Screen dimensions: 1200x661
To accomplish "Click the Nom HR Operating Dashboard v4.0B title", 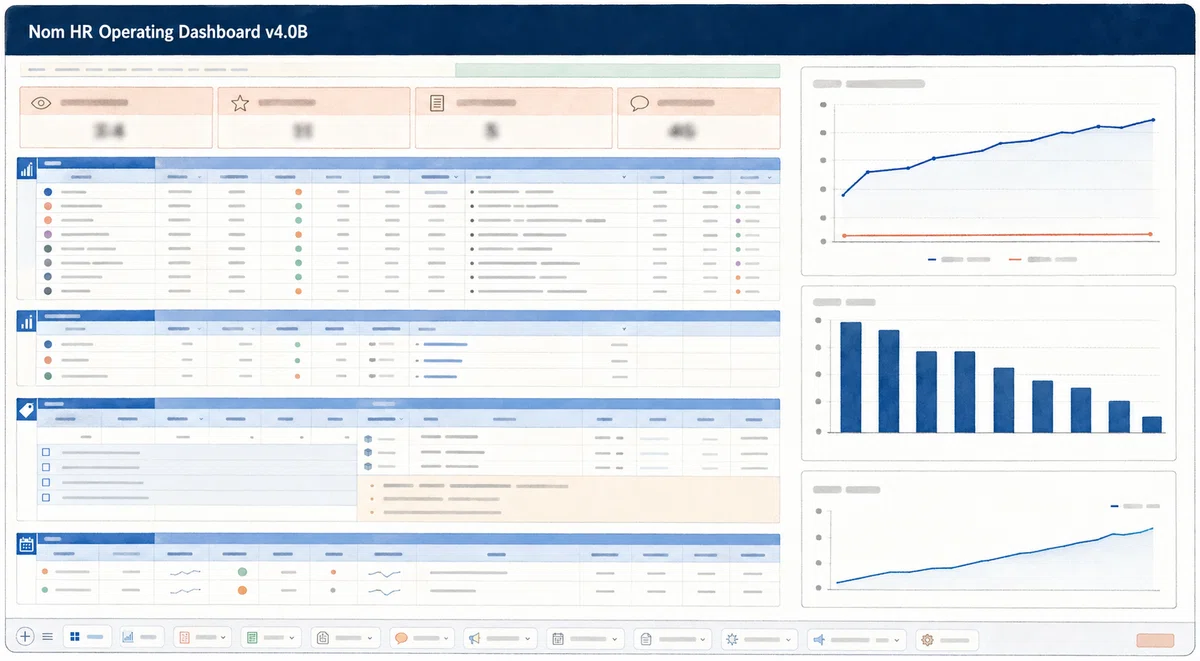I will click(x=168, y=33).
